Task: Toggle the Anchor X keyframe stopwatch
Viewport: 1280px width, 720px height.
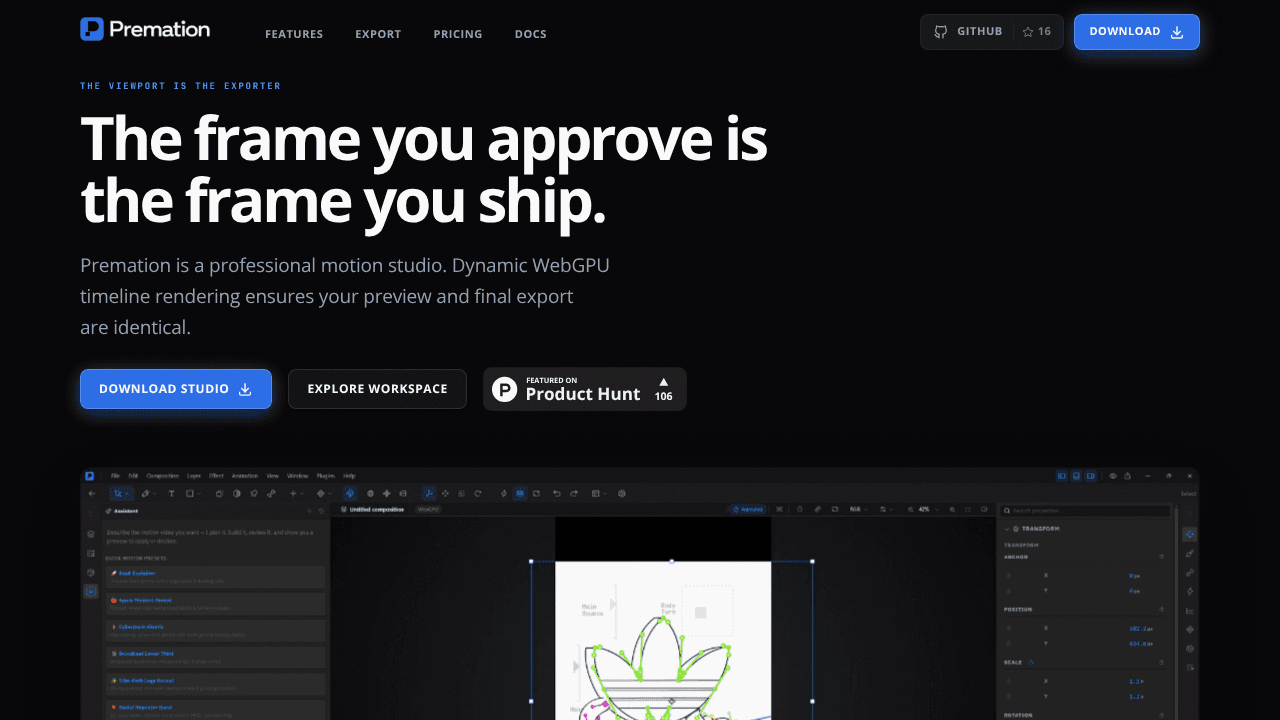Action: (1008, 575)
